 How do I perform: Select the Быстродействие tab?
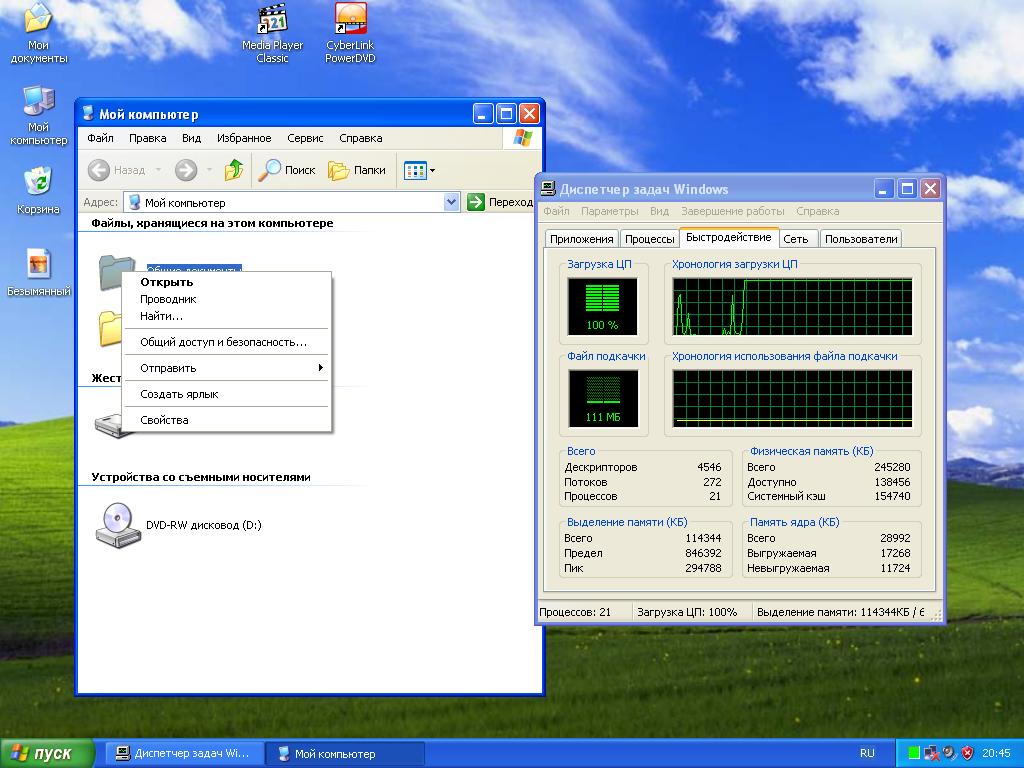pyautogui.click(x=729, y=238)
